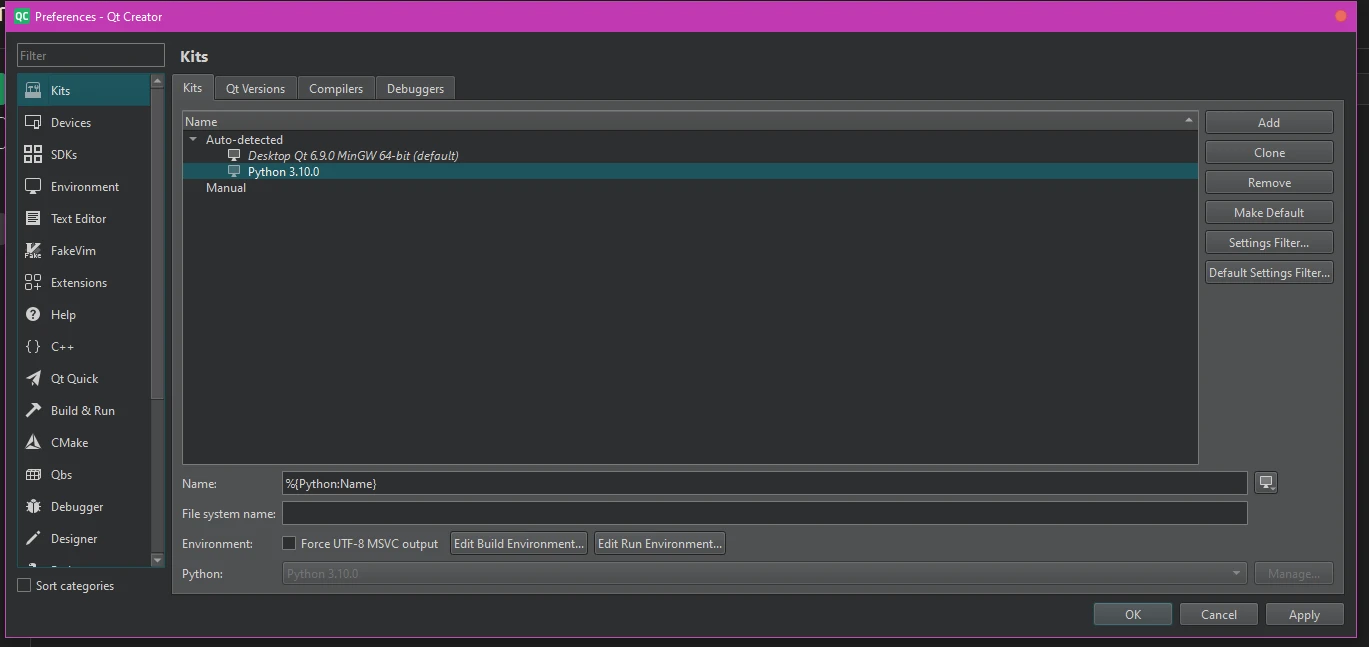Switch to the Compilers tab

336,89
